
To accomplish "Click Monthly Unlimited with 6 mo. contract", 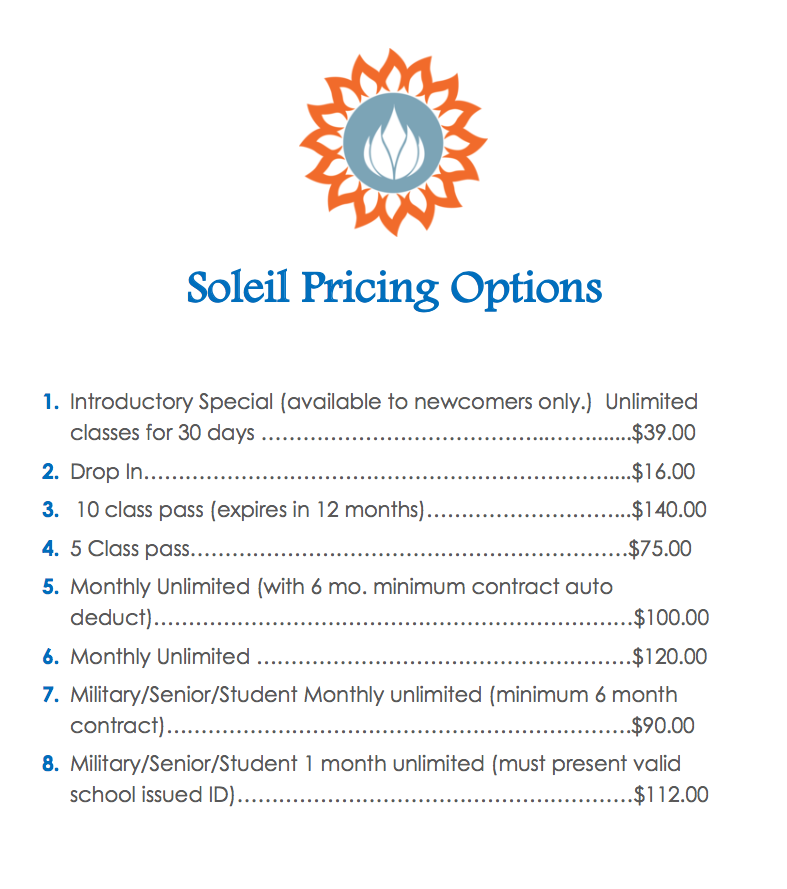I will tap(341, 587).
